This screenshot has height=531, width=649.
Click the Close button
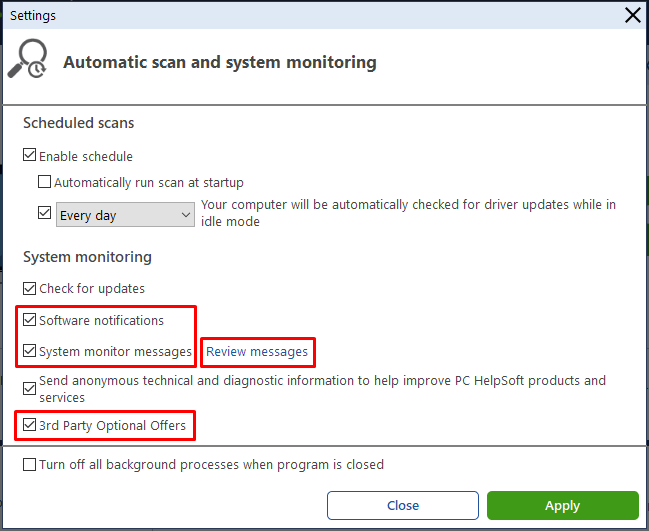click(403, 505)
